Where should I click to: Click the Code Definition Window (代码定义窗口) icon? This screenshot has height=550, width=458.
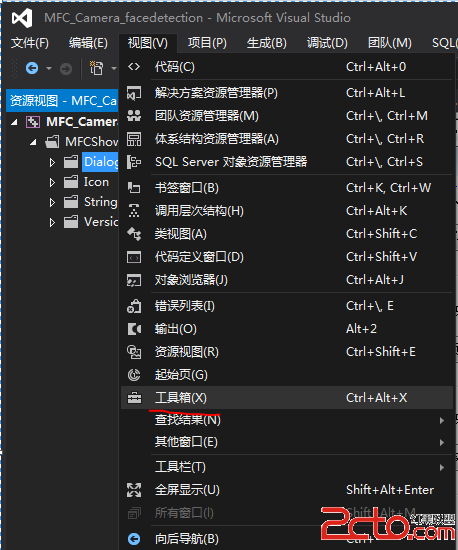[x=134, y=257]
